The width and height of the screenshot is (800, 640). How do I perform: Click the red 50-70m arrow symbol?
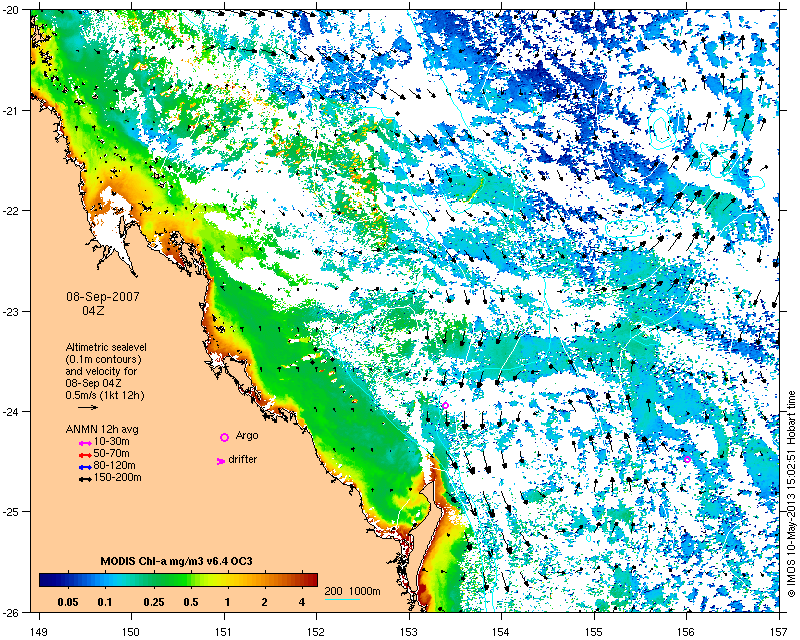coord(85,455)
